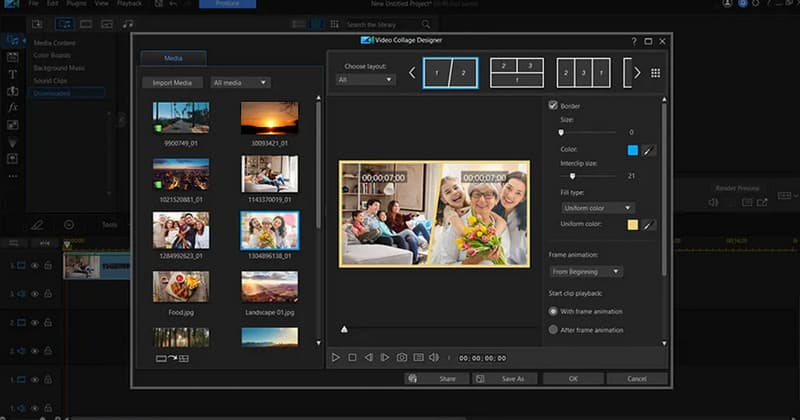This screenshot has width=800, height=420.
Task: Click the library grid view icon
Action: 334,24
